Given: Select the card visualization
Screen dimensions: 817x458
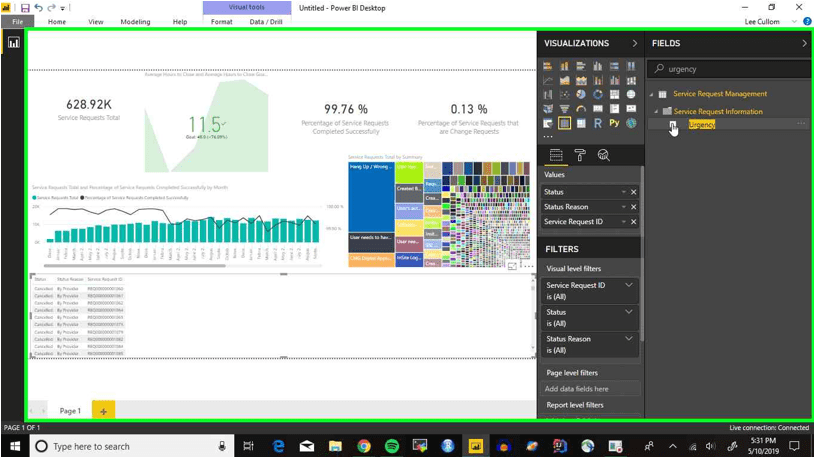Looking at the screenshot, I should pos(598,108).
